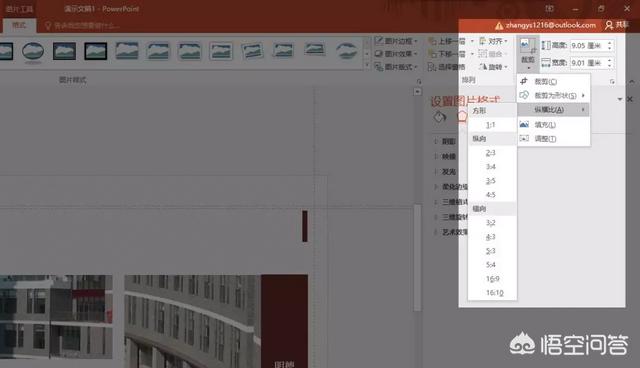The image size is (640, 368).
Task: Select the 1:1 square aspect ratio
Action: click(x=491, y=125)
